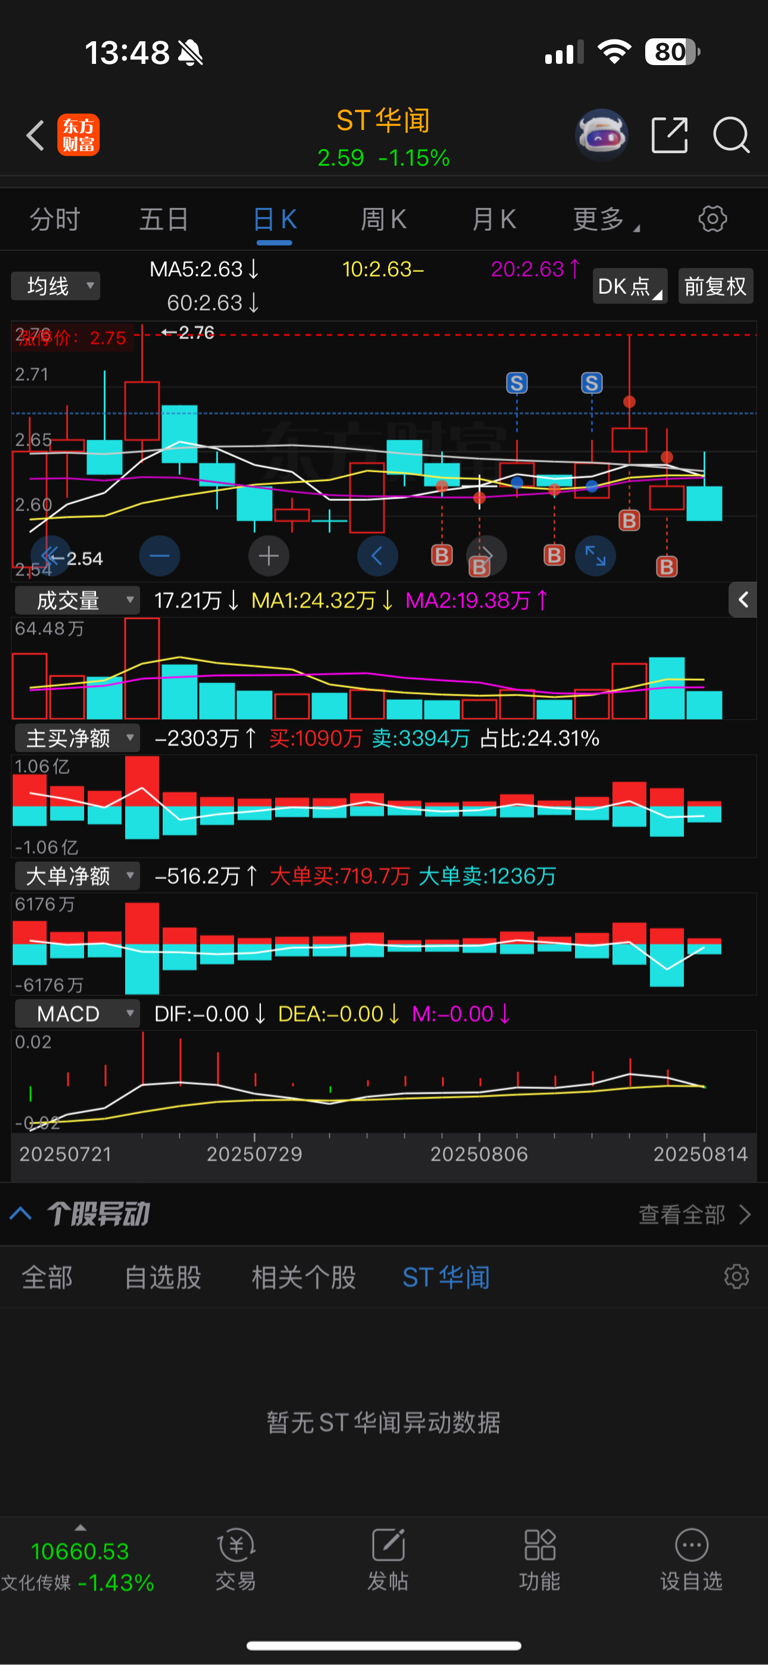Viewport: 768px width, 1665px height.
Task: Switch to 周K chart tab
Action: click(x=384, y=219)
